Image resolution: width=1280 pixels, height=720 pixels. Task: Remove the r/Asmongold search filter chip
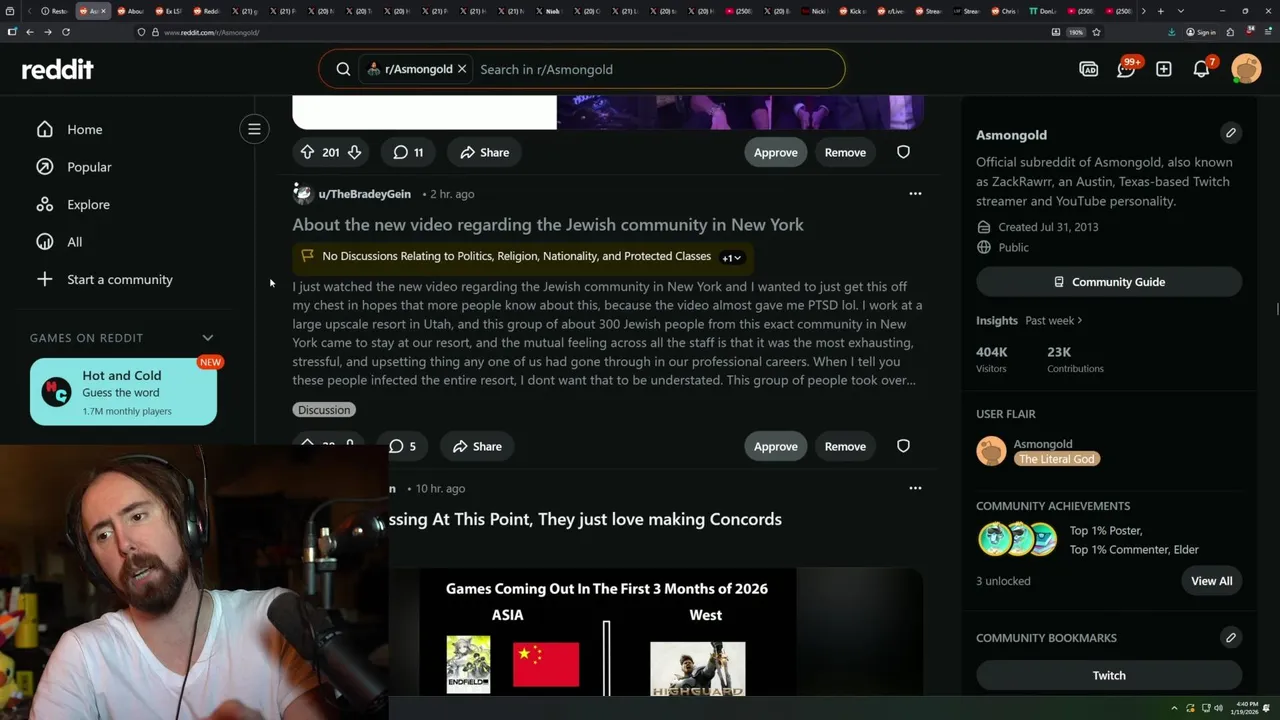[462, 69]
